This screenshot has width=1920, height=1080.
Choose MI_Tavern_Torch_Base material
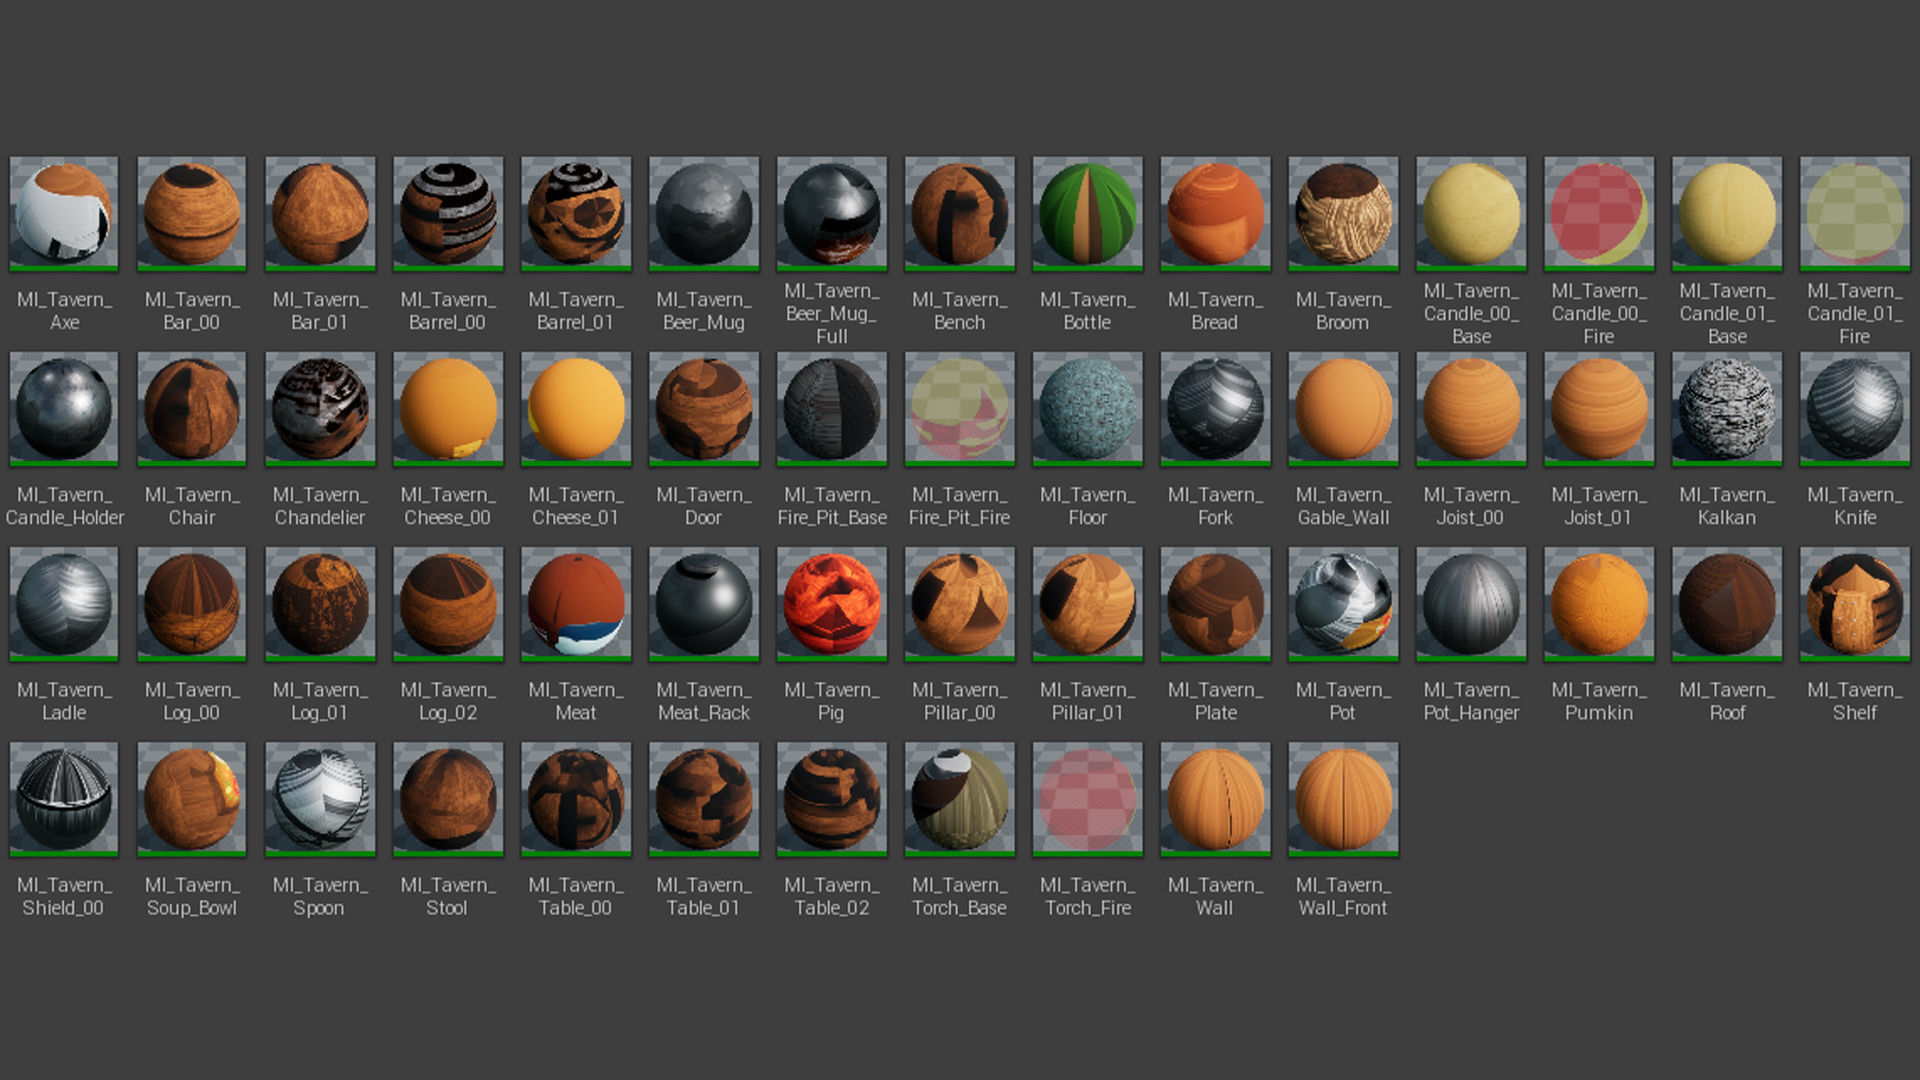click(x=960, y=798)
